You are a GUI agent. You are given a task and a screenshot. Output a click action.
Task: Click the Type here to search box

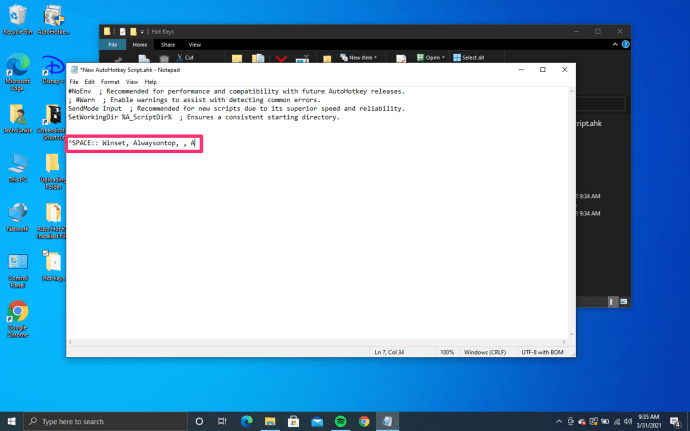point(106,421)
